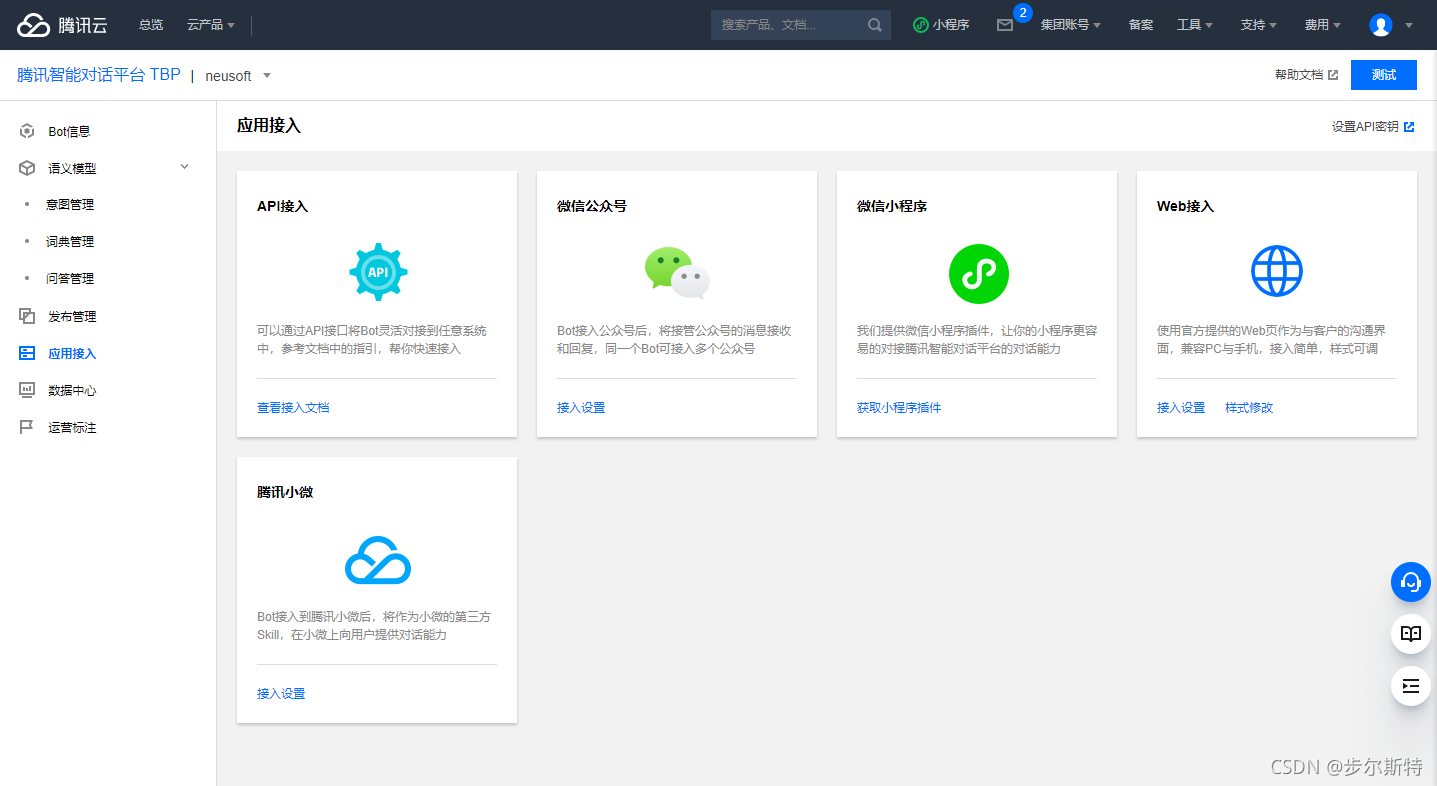Click the 腾讯小微 card title
Viewport: 1437px width, 786px height.
285,492
